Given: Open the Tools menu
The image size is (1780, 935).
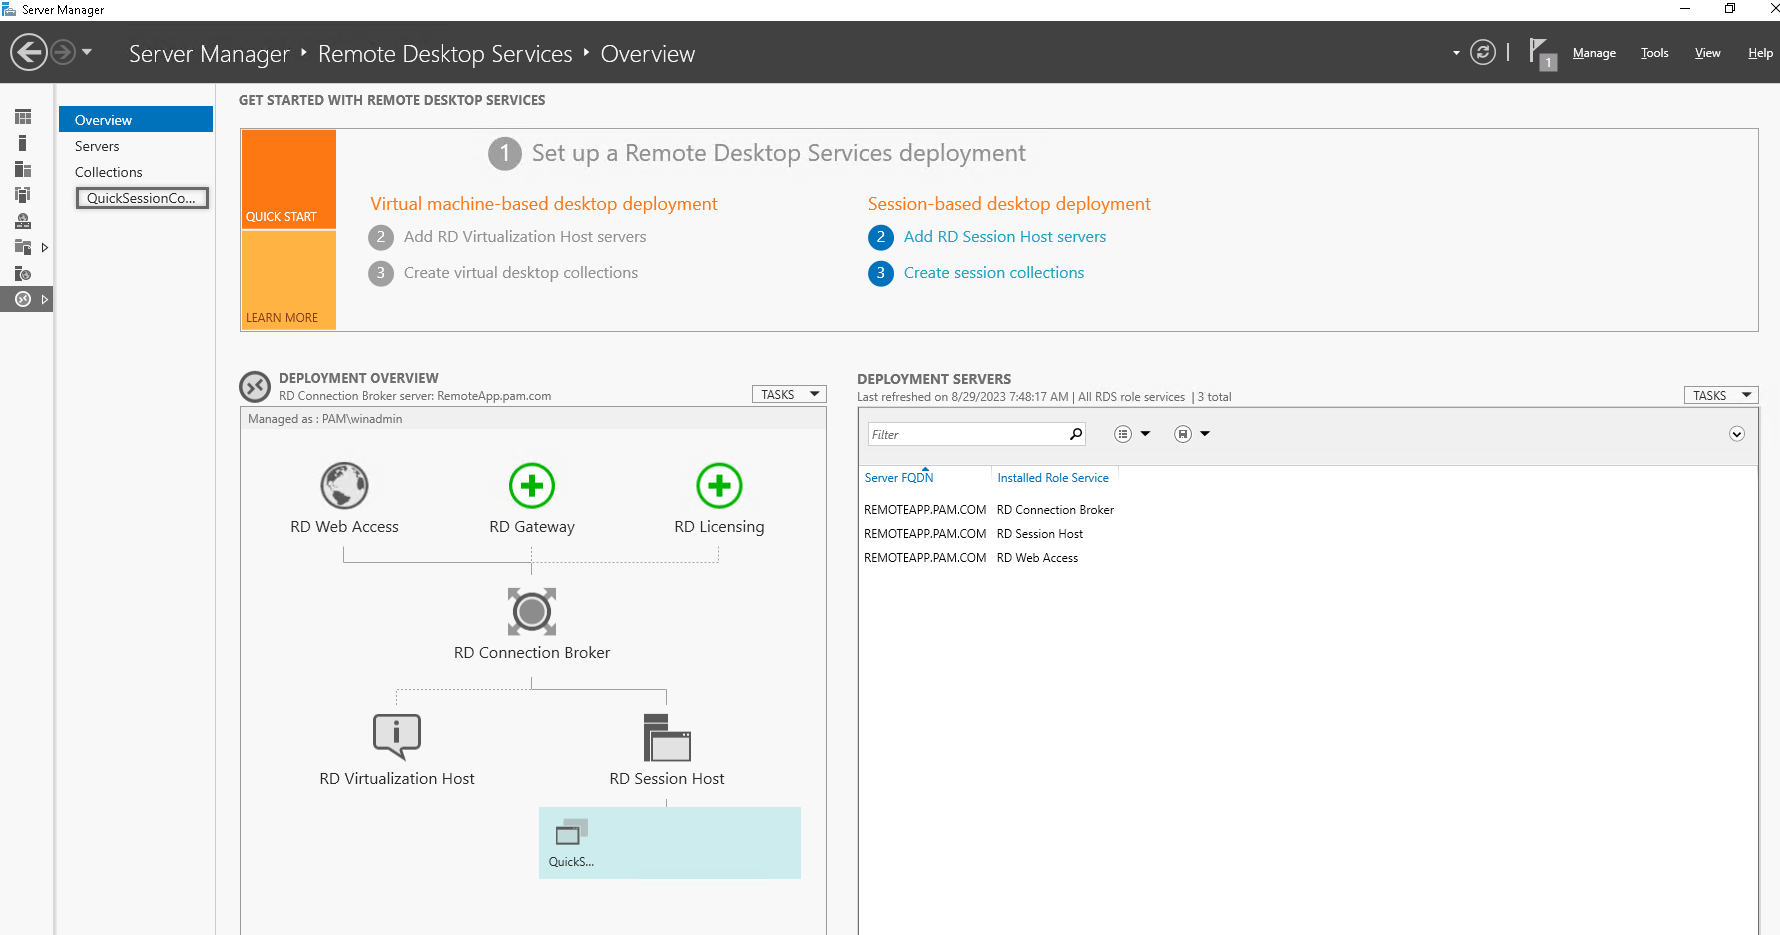Looking at the screenshot, I should pos(1654,54).
